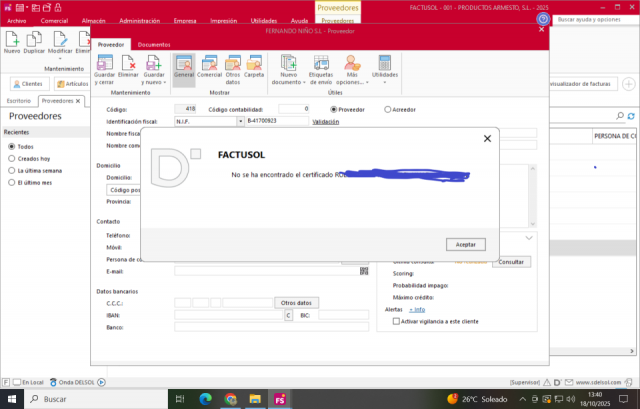The image size is (640, 409).
Task: Open the Más opciones icon
Action: tap(352, 63)
